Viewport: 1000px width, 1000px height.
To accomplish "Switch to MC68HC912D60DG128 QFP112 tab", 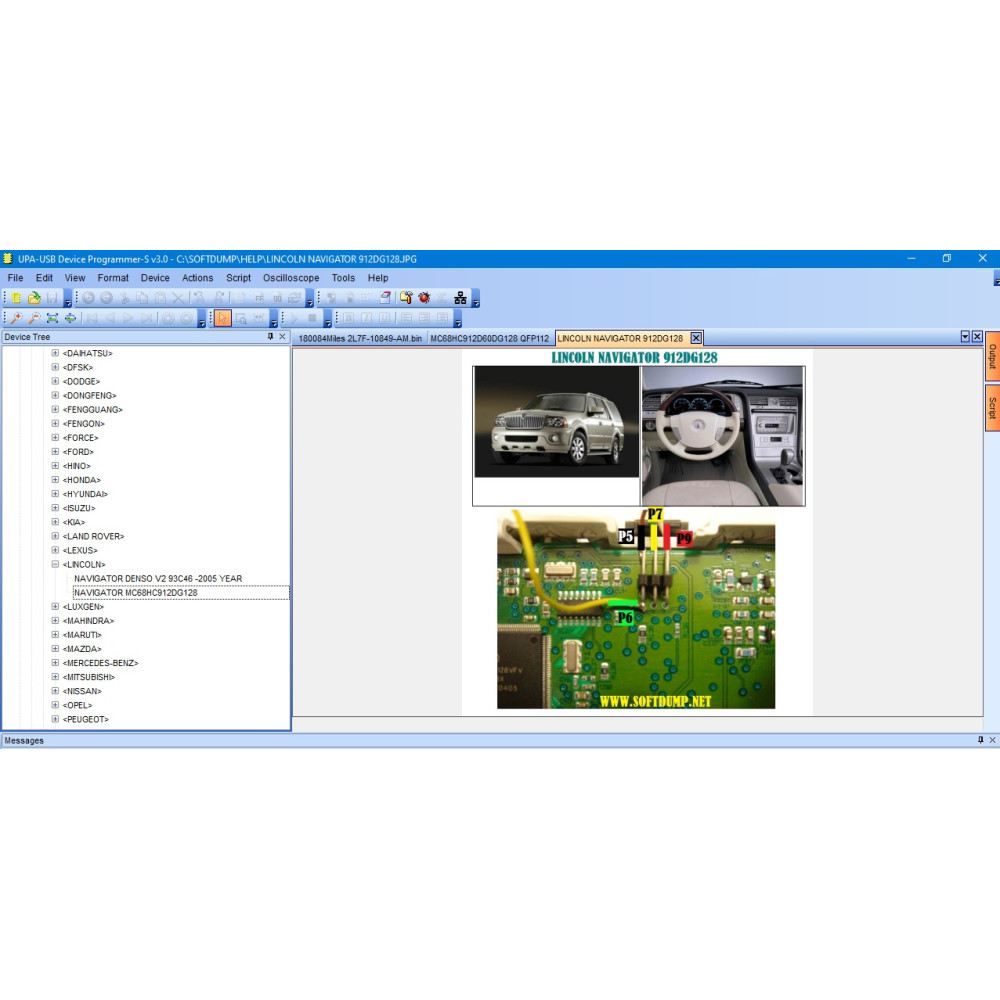I will point(490,339).
